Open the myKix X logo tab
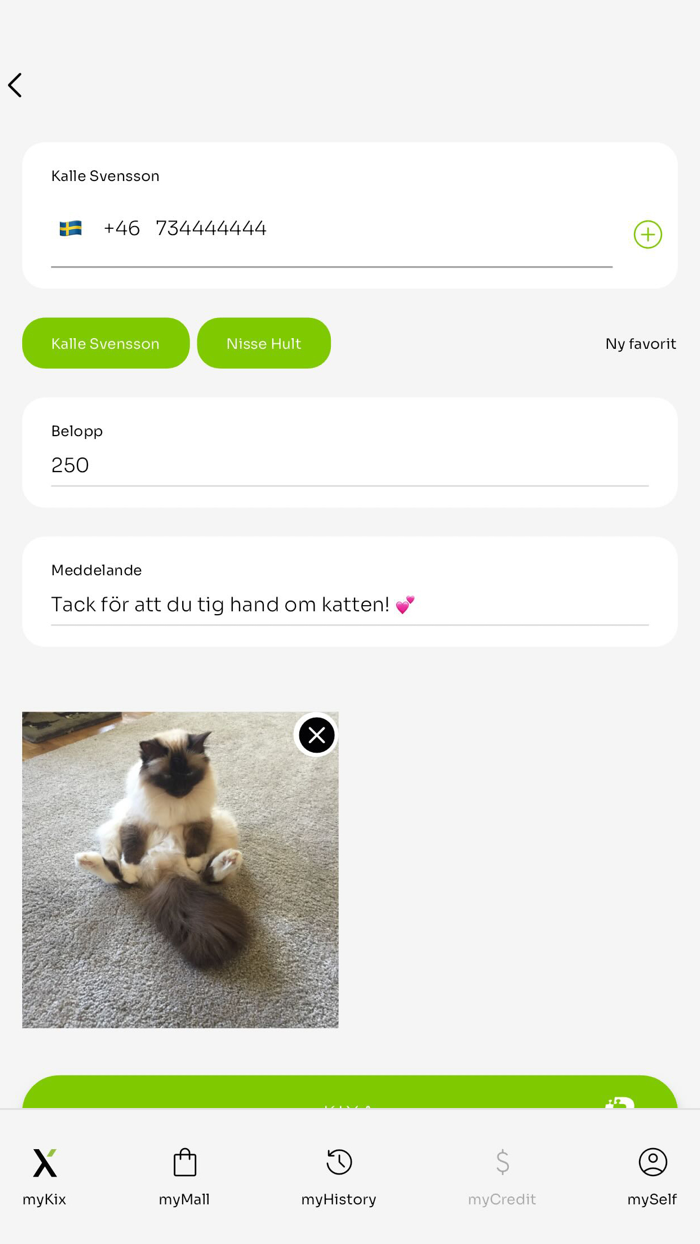 point(45,1162)
